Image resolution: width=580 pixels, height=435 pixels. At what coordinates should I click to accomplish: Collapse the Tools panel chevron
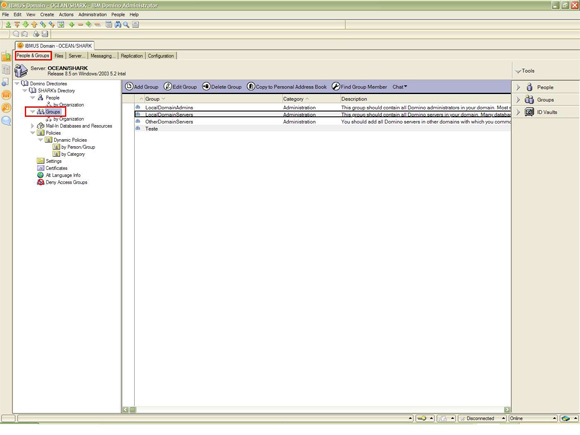[518, 71]
